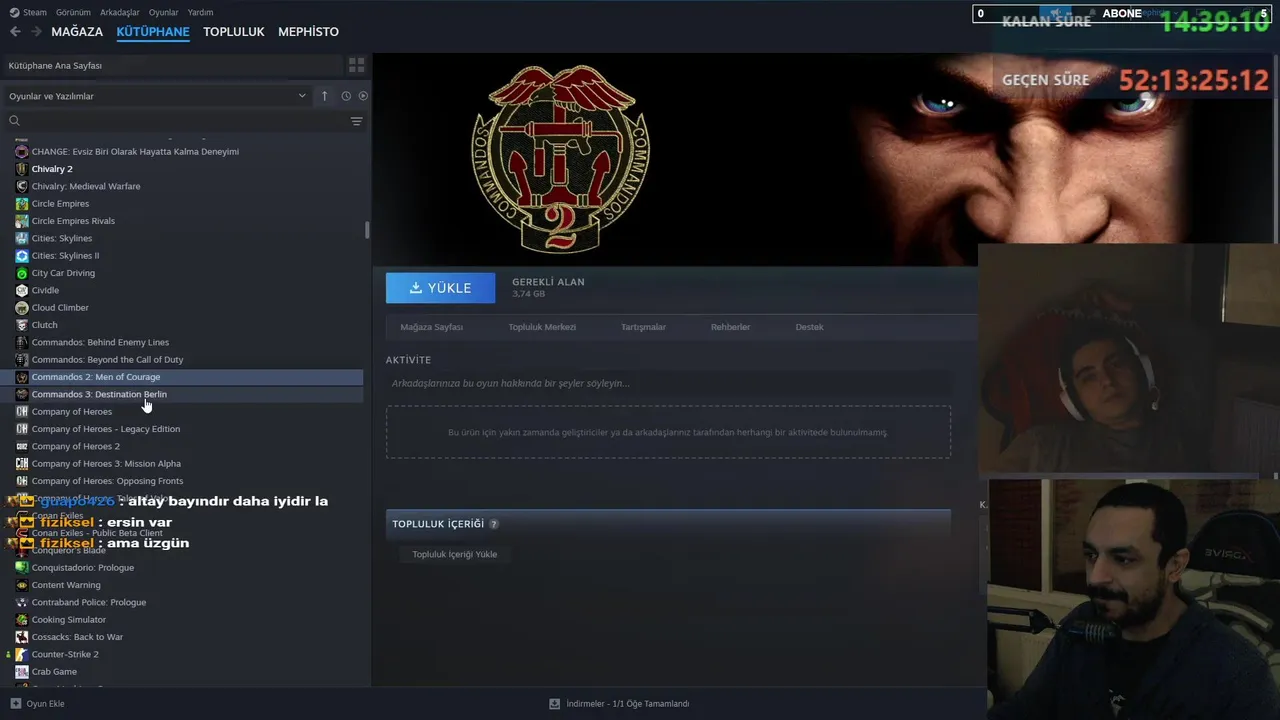Open the Steam menu
1280x720 pixels.
pos(28,12)
